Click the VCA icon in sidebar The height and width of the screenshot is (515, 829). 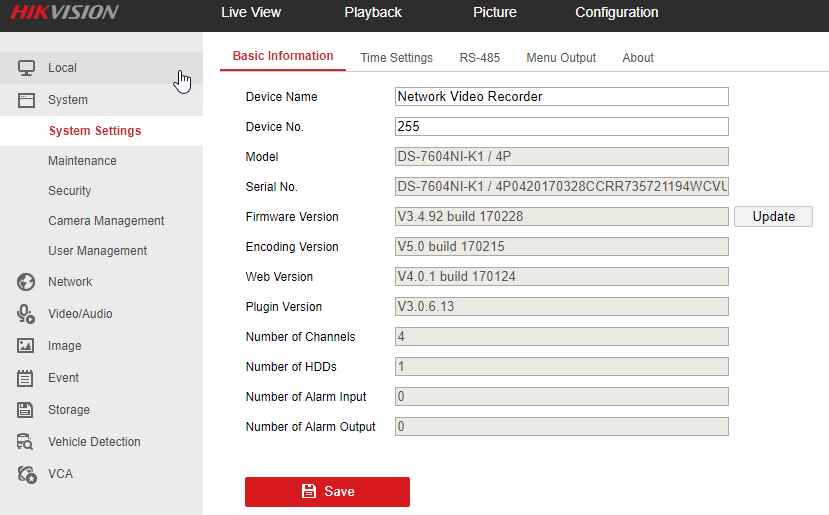[x=27, y=474]
